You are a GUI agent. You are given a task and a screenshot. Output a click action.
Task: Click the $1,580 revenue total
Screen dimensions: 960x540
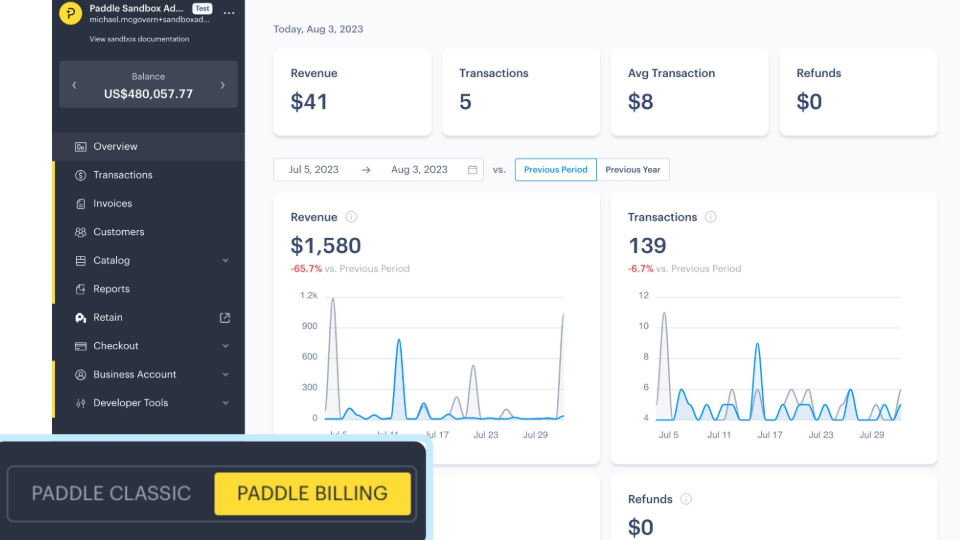click(326, 246)
